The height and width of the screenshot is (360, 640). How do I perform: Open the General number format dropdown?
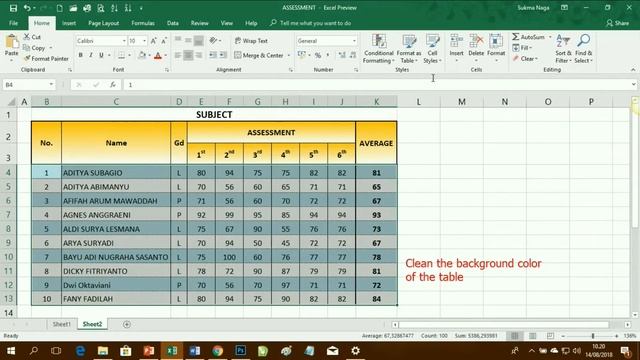coord(354,41)
